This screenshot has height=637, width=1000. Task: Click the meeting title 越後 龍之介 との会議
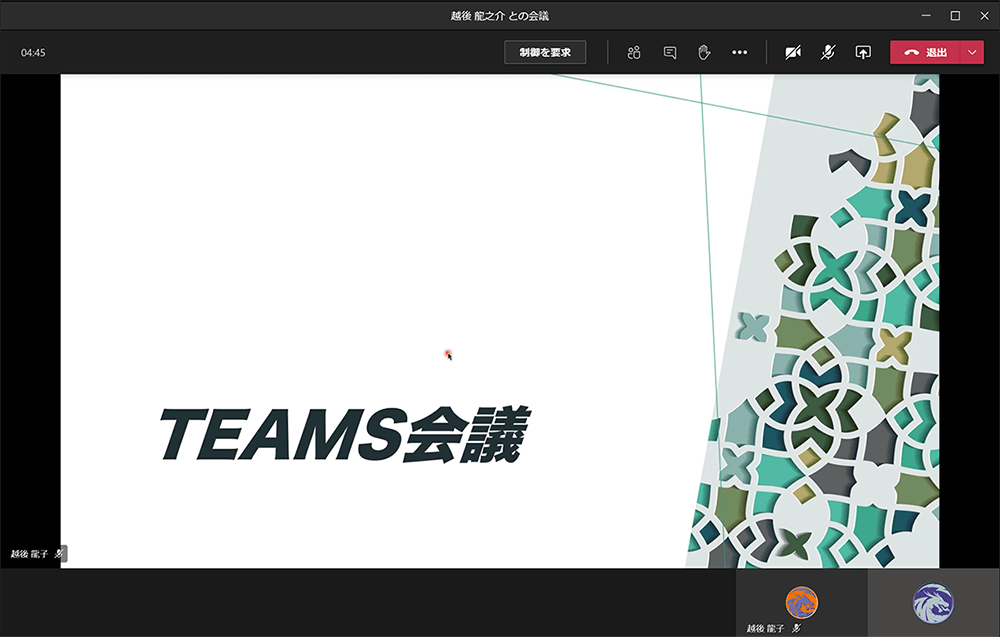tap(500, 15)
